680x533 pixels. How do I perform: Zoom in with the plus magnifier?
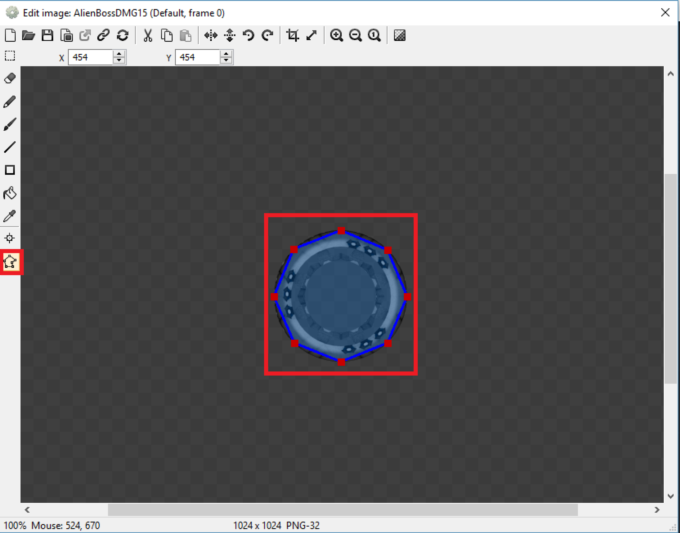337,35
